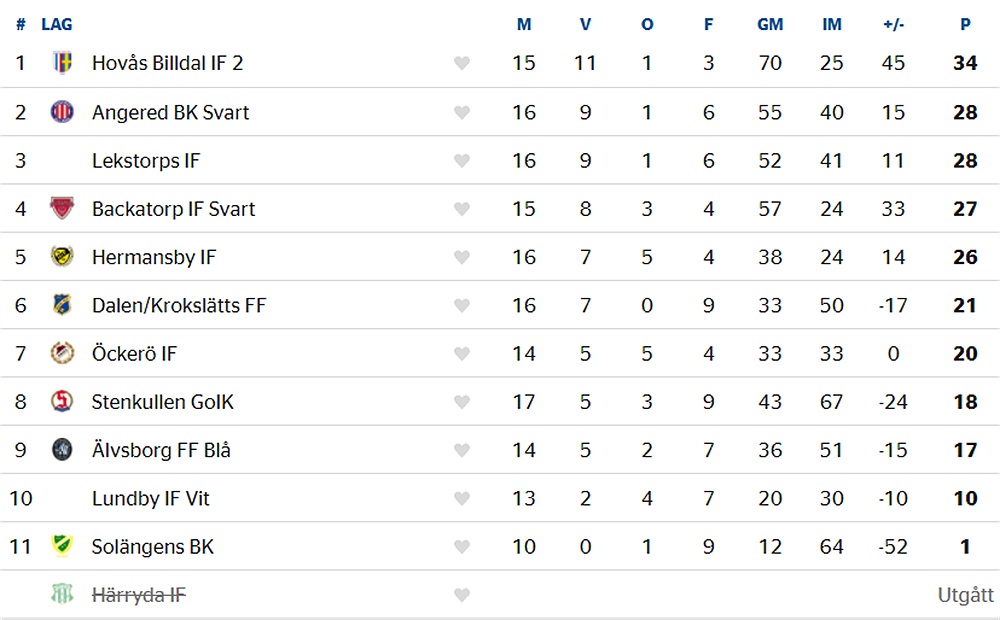
Task: Click the Älvsborg FF Blå club crest
Action: point(62,450)
